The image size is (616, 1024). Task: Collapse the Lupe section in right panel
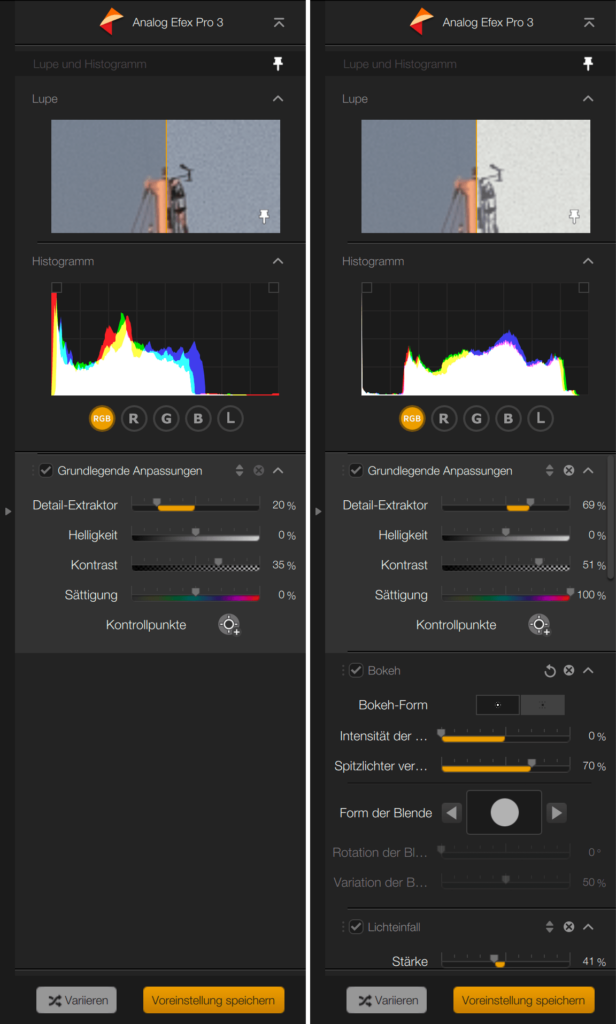point(589,99)
